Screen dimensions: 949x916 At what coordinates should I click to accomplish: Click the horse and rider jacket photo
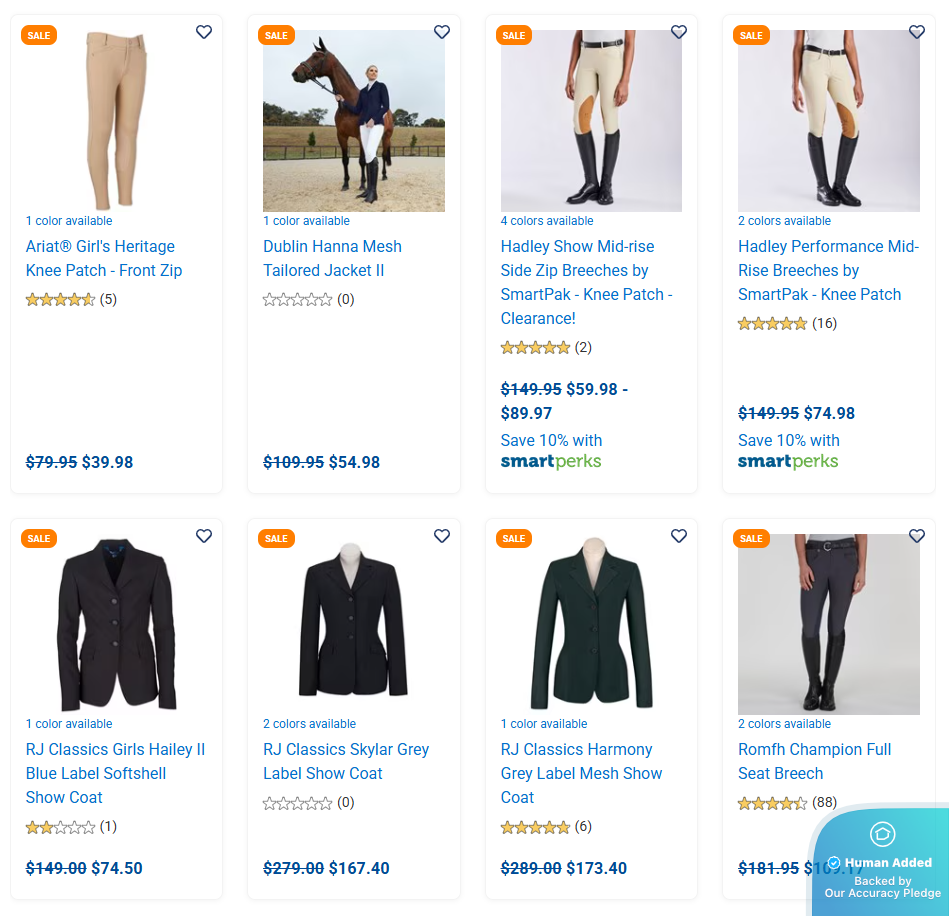(354, 120)
